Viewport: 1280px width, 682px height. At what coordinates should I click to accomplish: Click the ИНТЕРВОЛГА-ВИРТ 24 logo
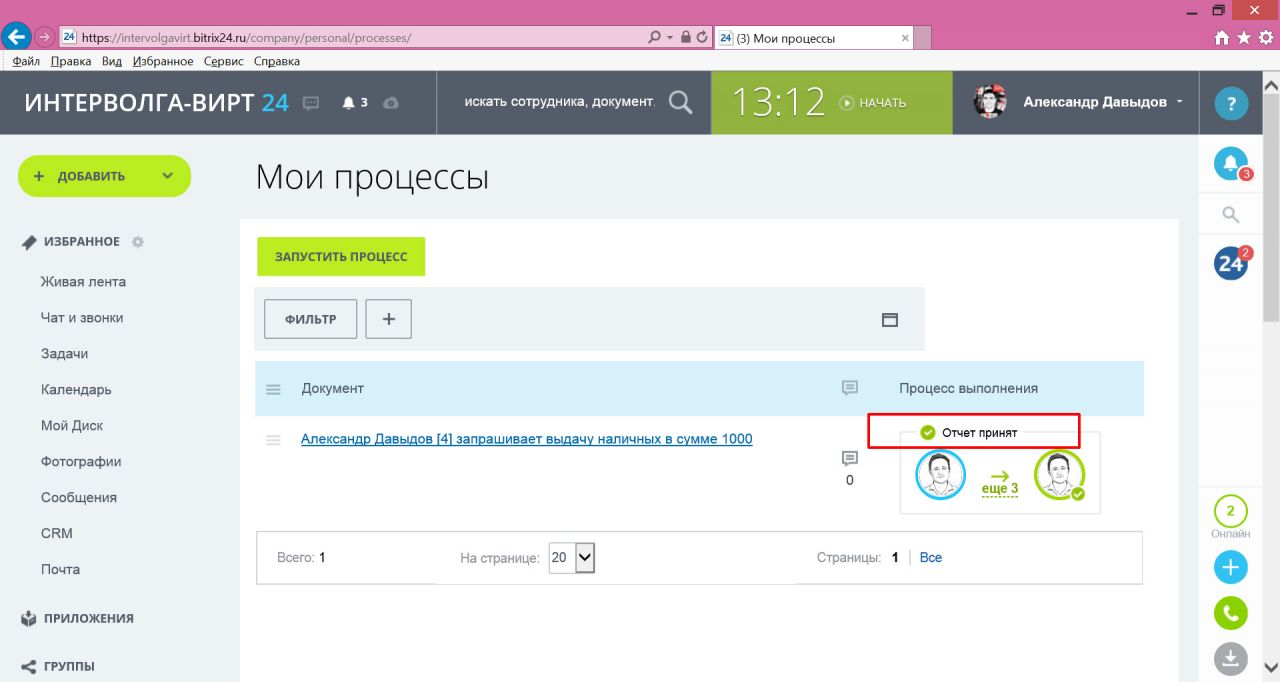click(x=156, y=102)
